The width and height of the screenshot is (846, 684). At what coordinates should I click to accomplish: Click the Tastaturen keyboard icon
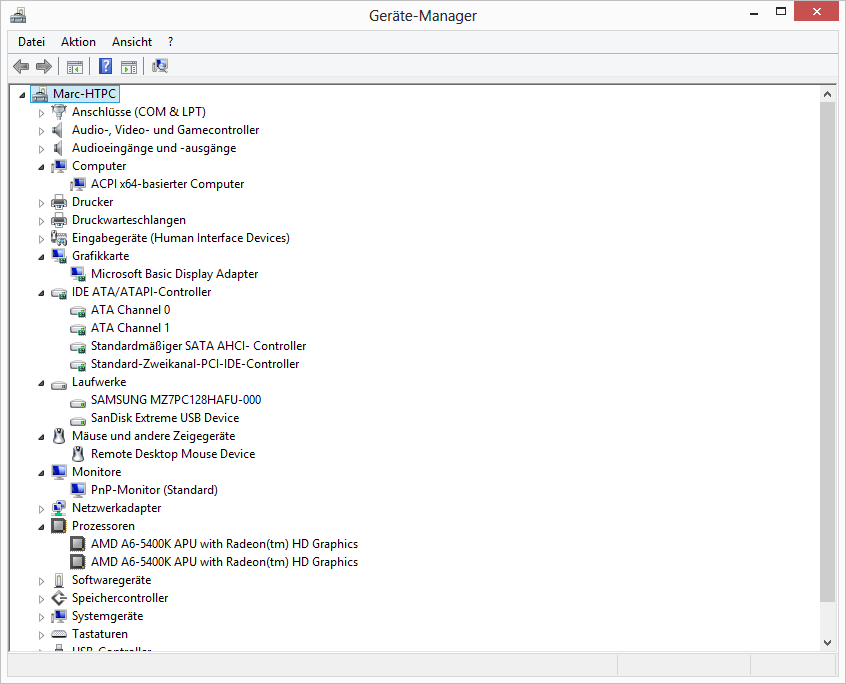coord(59,634)
